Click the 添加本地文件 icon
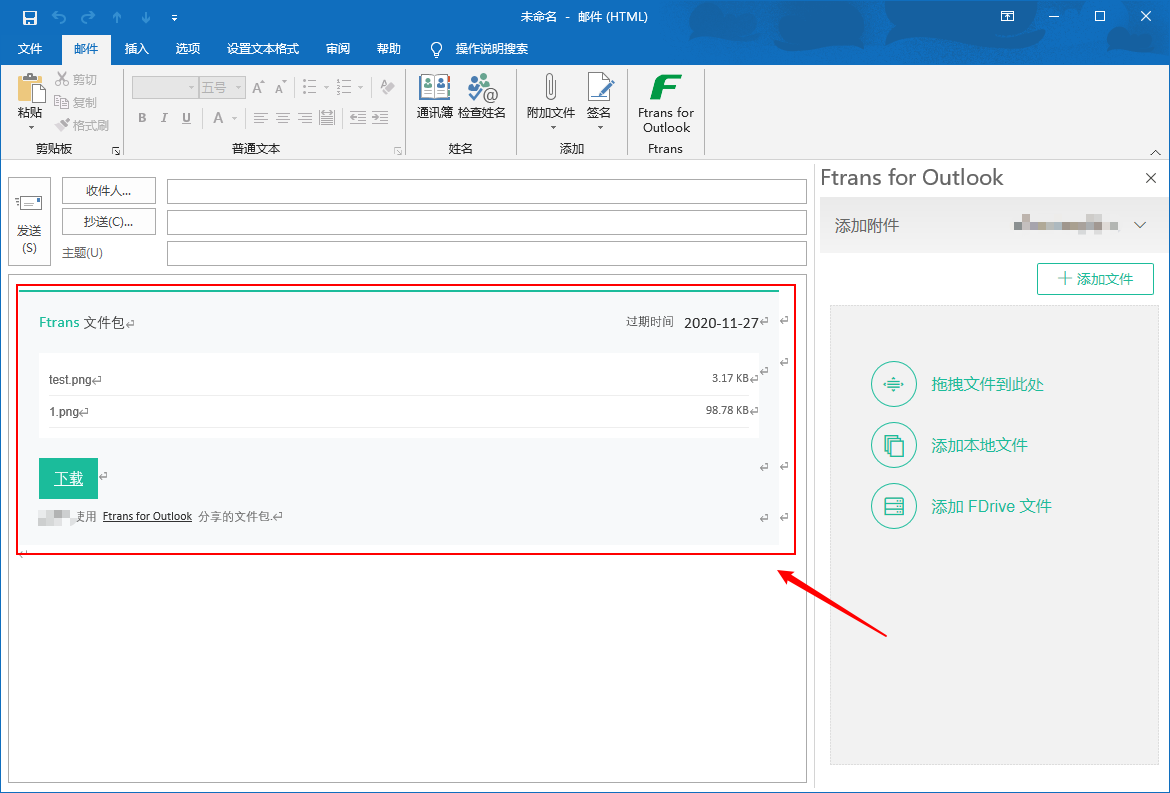The width and height of the screenshot is (1170, 793). coord(893,445)
